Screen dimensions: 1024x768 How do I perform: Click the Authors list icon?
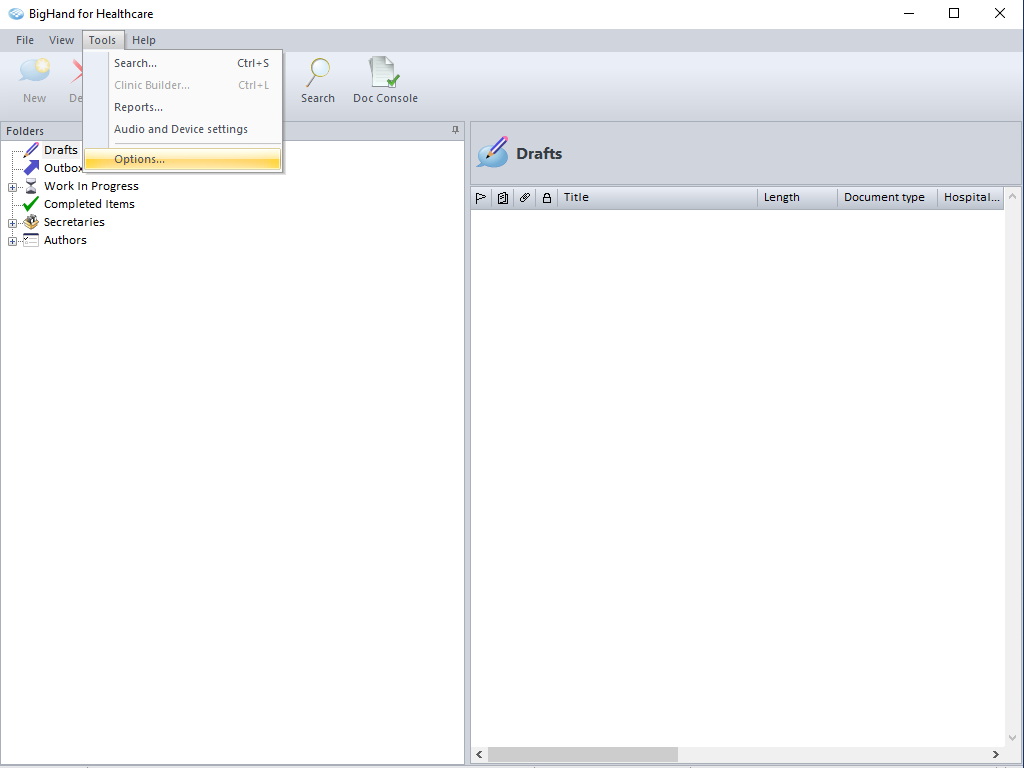pyautogui.click(x=31, y=240)
